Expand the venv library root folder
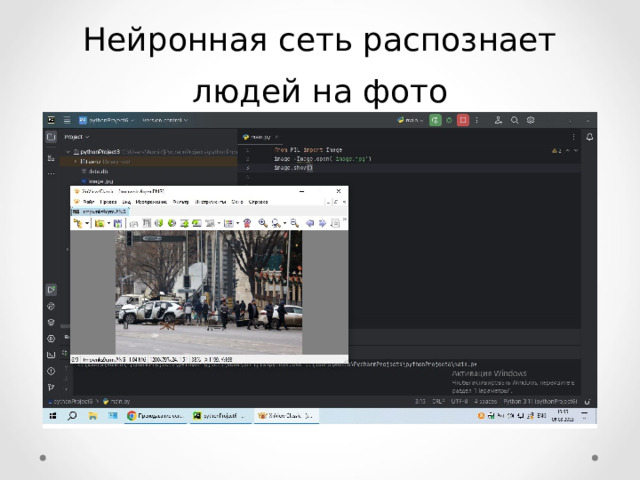The height and width of the screenshot is (480, 640). point(76,162)
